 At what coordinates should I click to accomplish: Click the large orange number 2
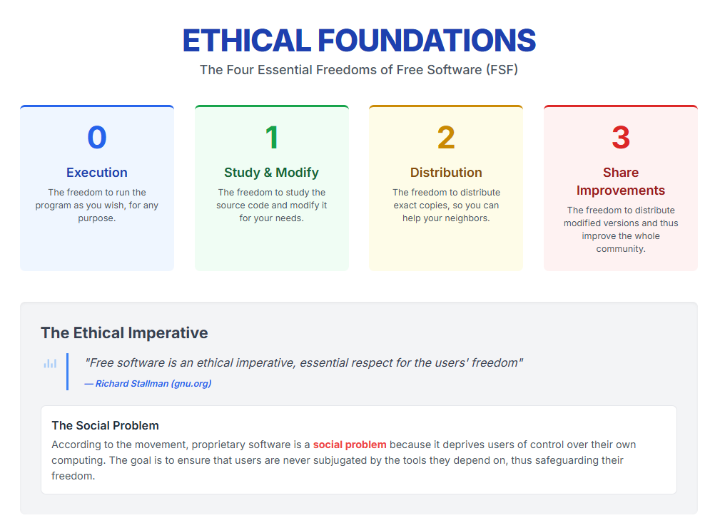tap(446, 137)
